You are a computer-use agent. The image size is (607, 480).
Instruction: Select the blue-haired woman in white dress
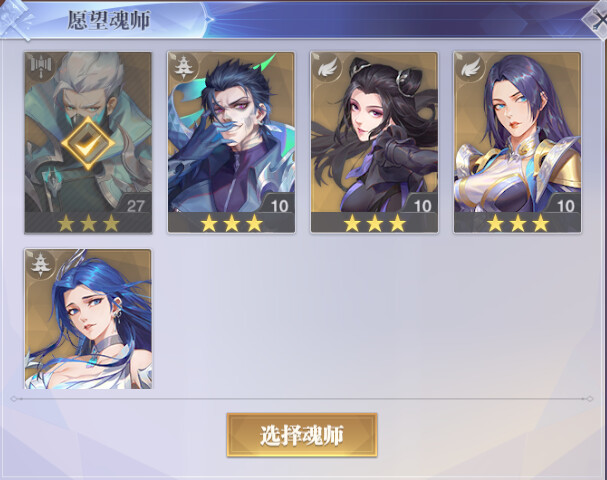pyautogui.click(x=88, y=319)
